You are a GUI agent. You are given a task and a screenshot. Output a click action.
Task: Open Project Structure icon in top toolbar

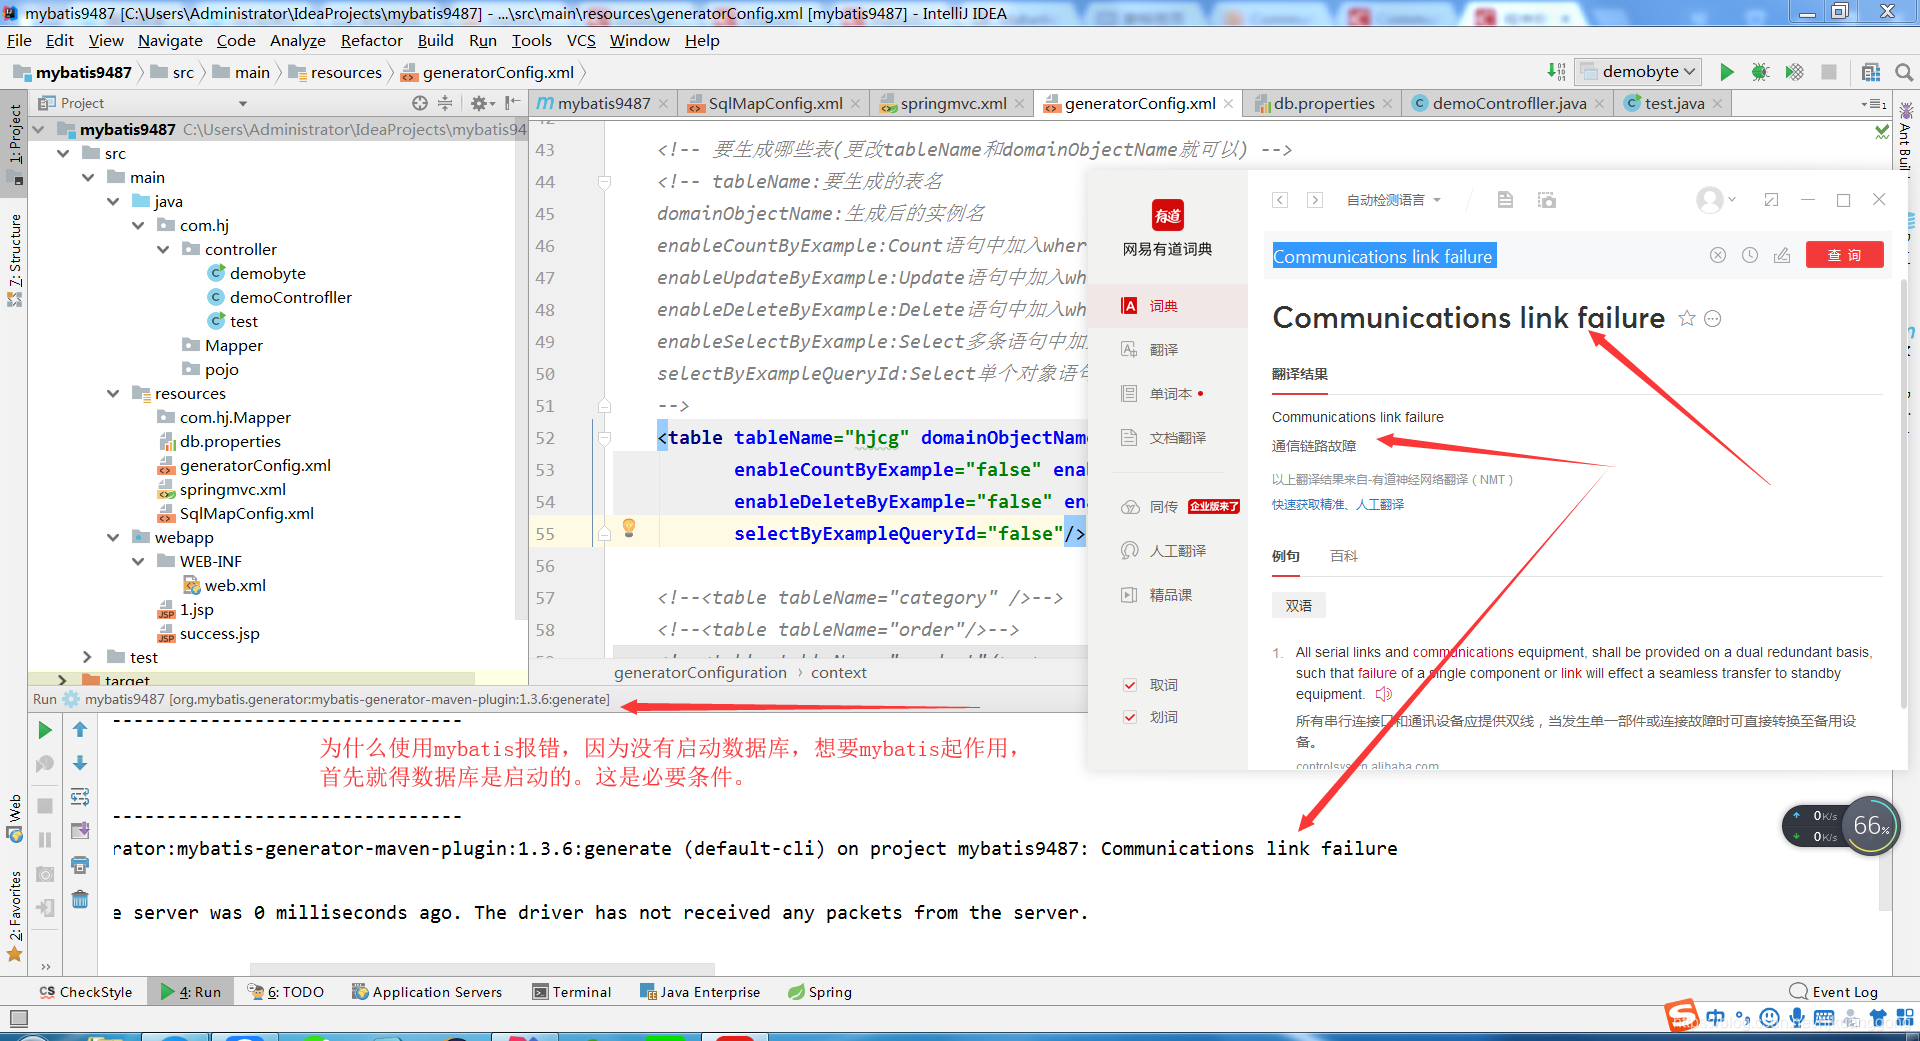coord(1871,72)
